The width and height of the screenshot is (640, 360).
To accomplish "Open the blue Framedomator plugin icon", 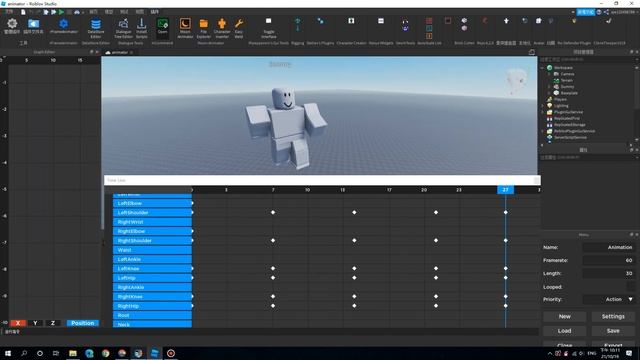I will tap(63, 25).
